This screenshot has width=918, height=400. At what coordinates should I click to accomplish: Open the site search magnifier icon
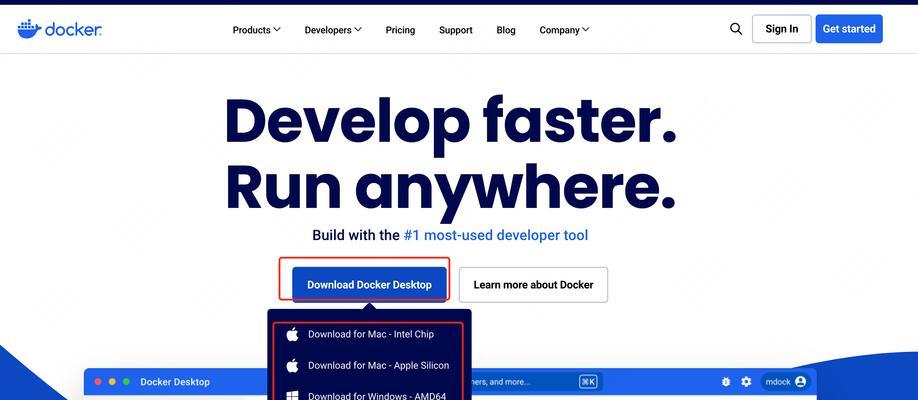coord(736,29)
